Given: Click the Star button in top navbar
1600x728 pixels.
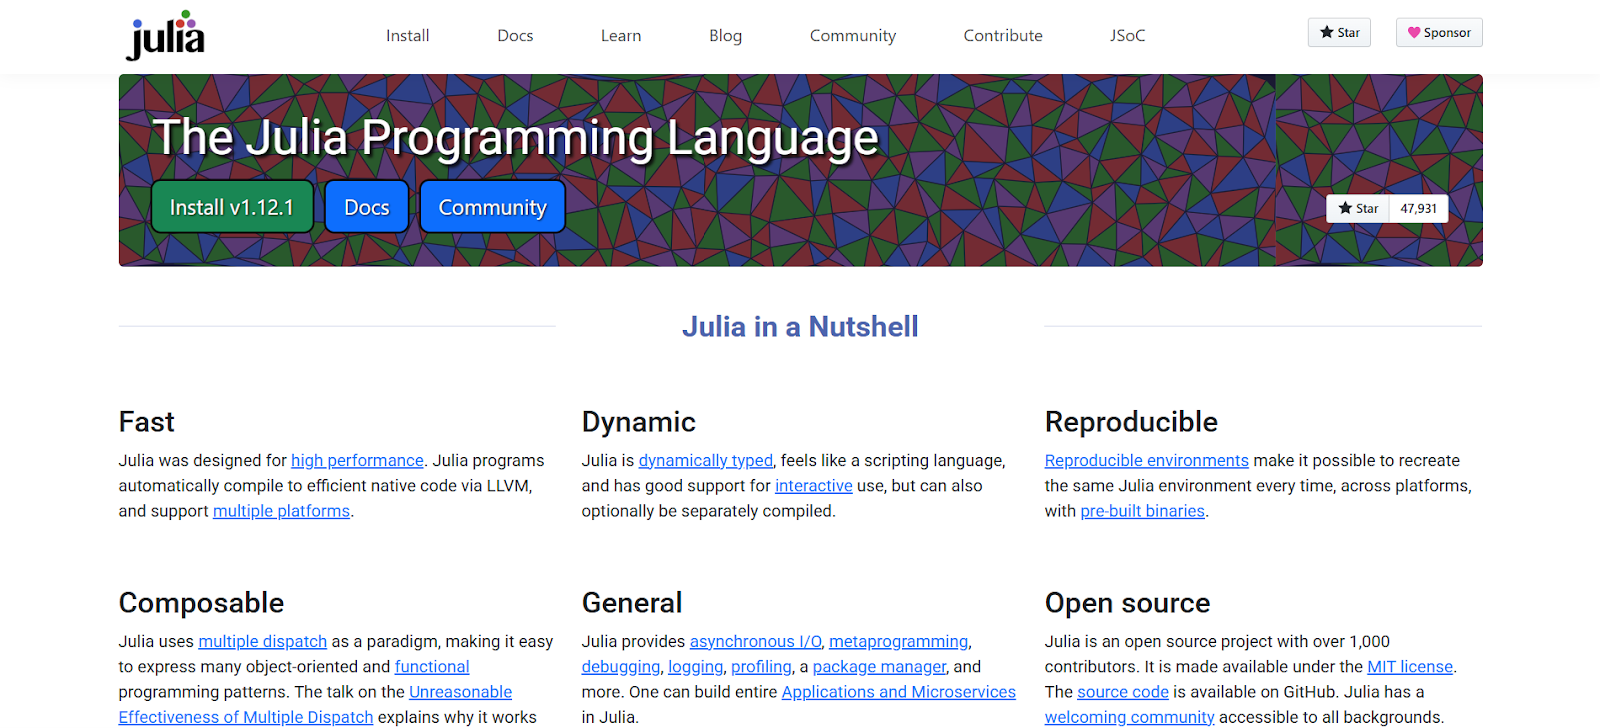Looking at the screenshot, I should click(x=1339, y=33).
